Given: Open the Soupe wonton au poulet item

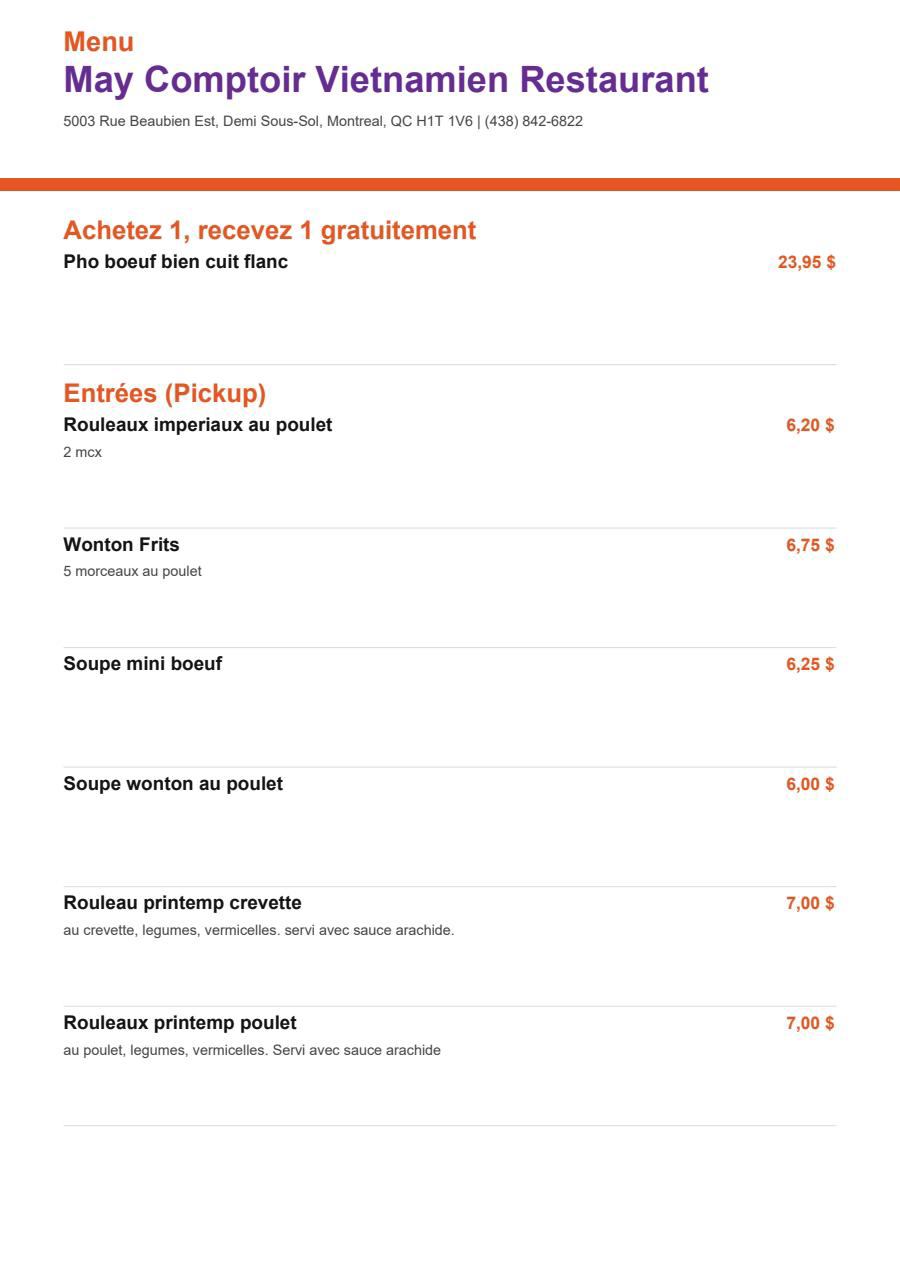Looking at the screenshot, I should (173, 784).
